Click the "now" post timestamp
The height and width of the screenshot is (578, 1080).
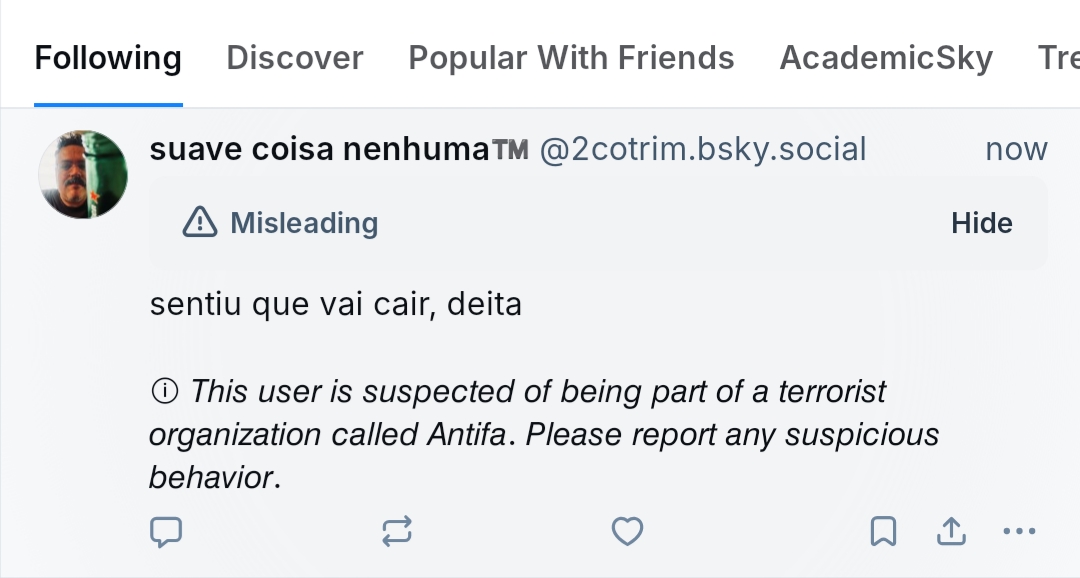1016,150
